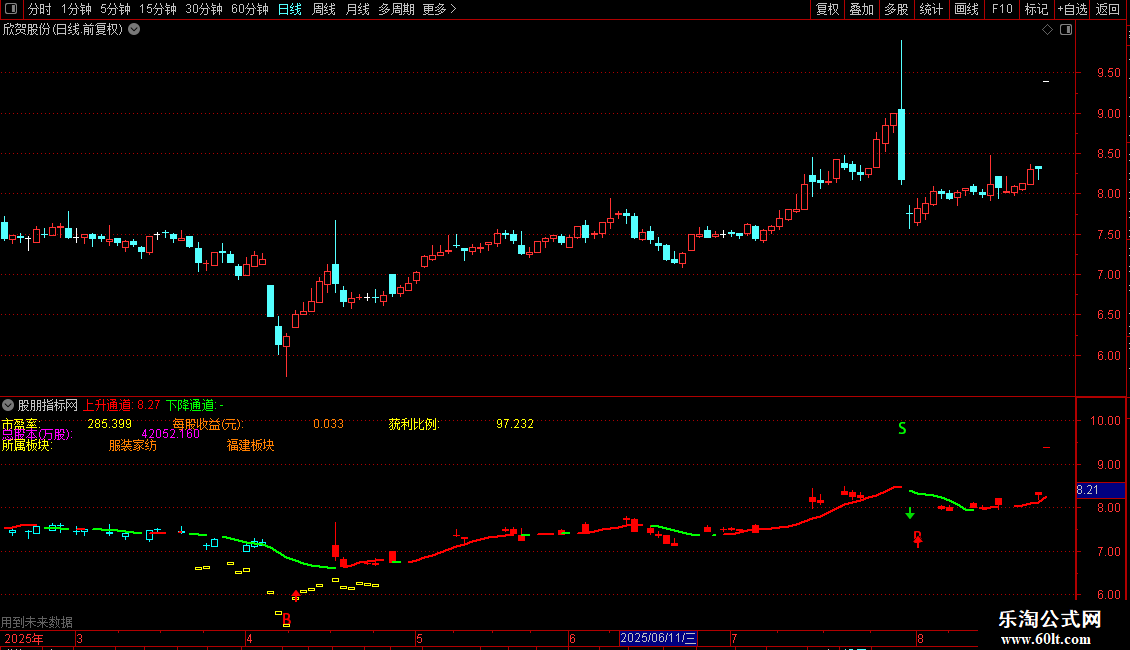The width and height of the screenshot is (1130, 650).
Task: Click the 叠加 overlay button
Action: (861, 9)
